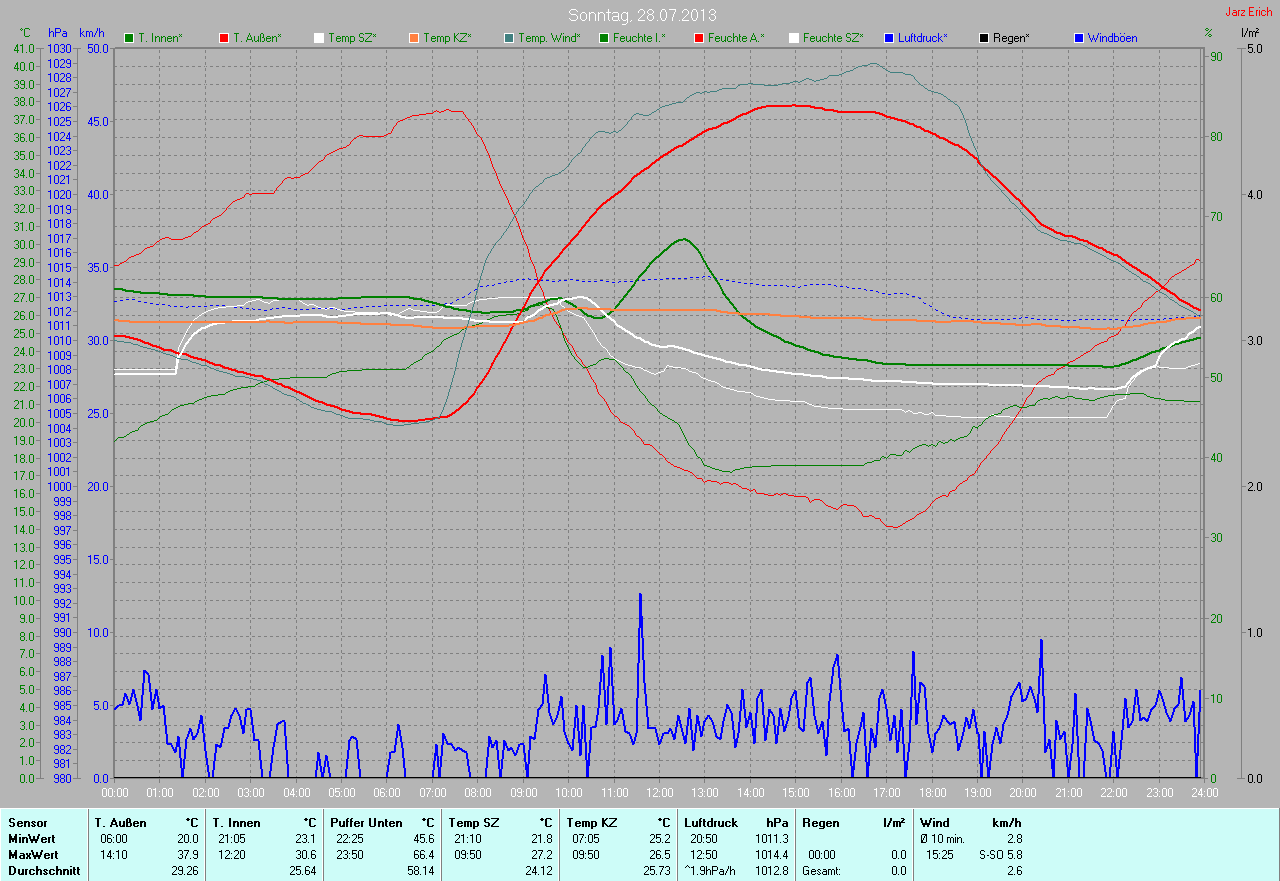Toggle the Feuchte SZ series label
The image size is (1280, 881).
(x=833, y=38)
